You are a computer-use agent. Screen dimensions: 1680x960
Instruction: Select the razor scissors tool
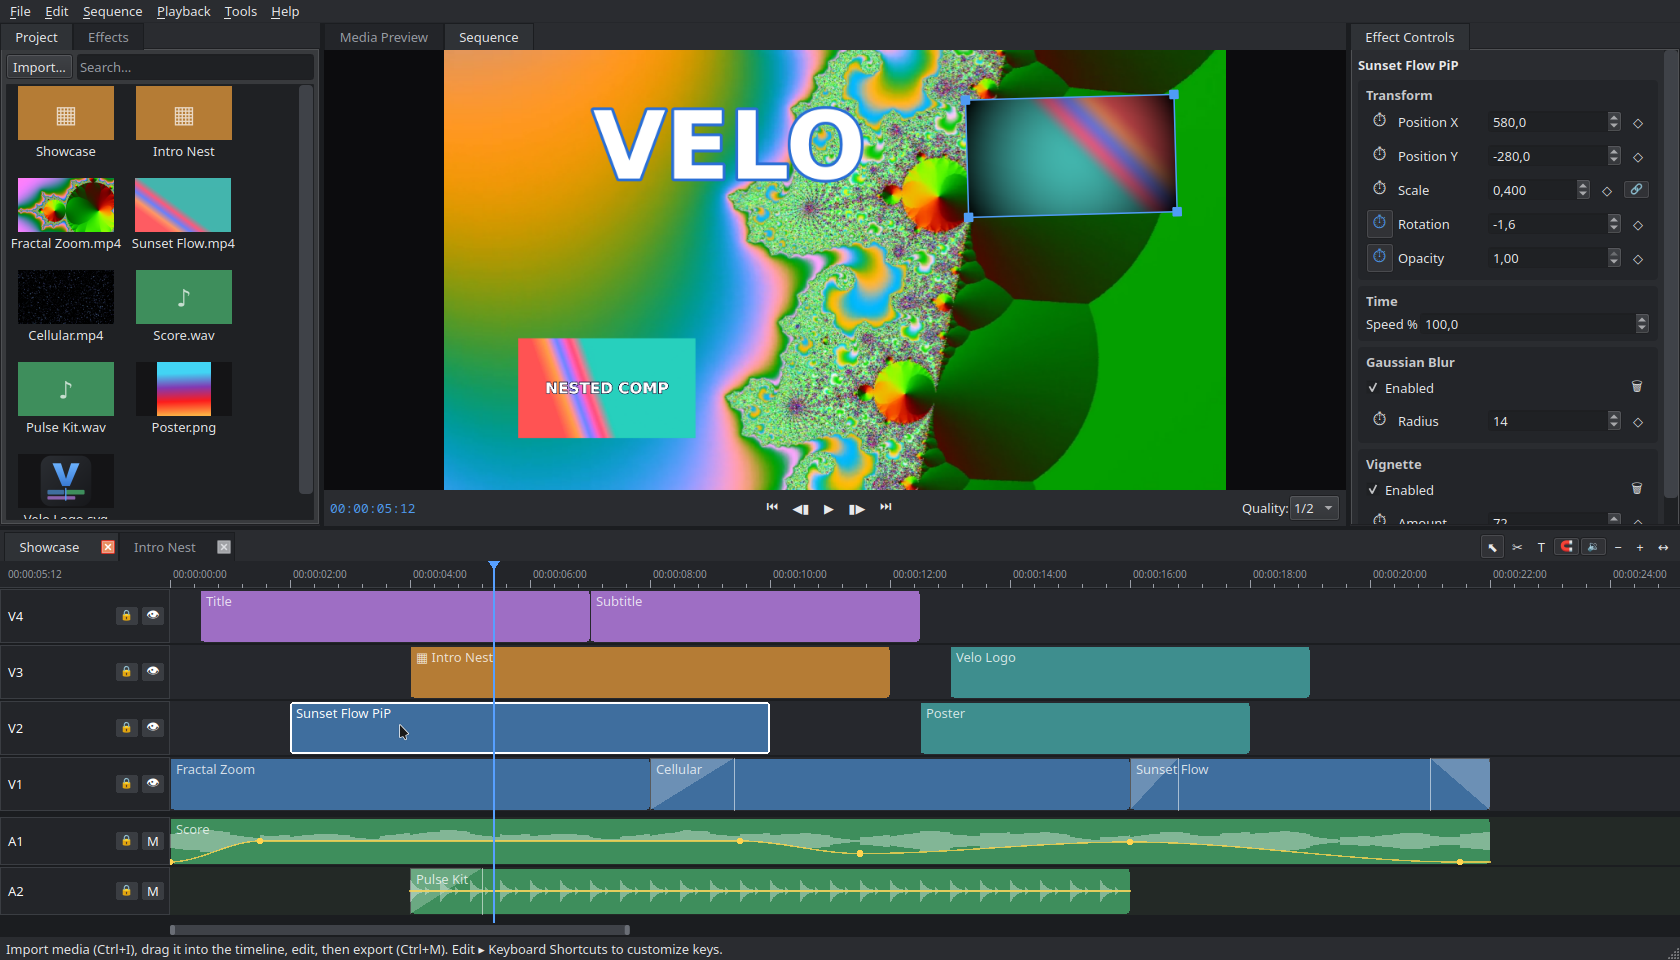[1517, 547]
